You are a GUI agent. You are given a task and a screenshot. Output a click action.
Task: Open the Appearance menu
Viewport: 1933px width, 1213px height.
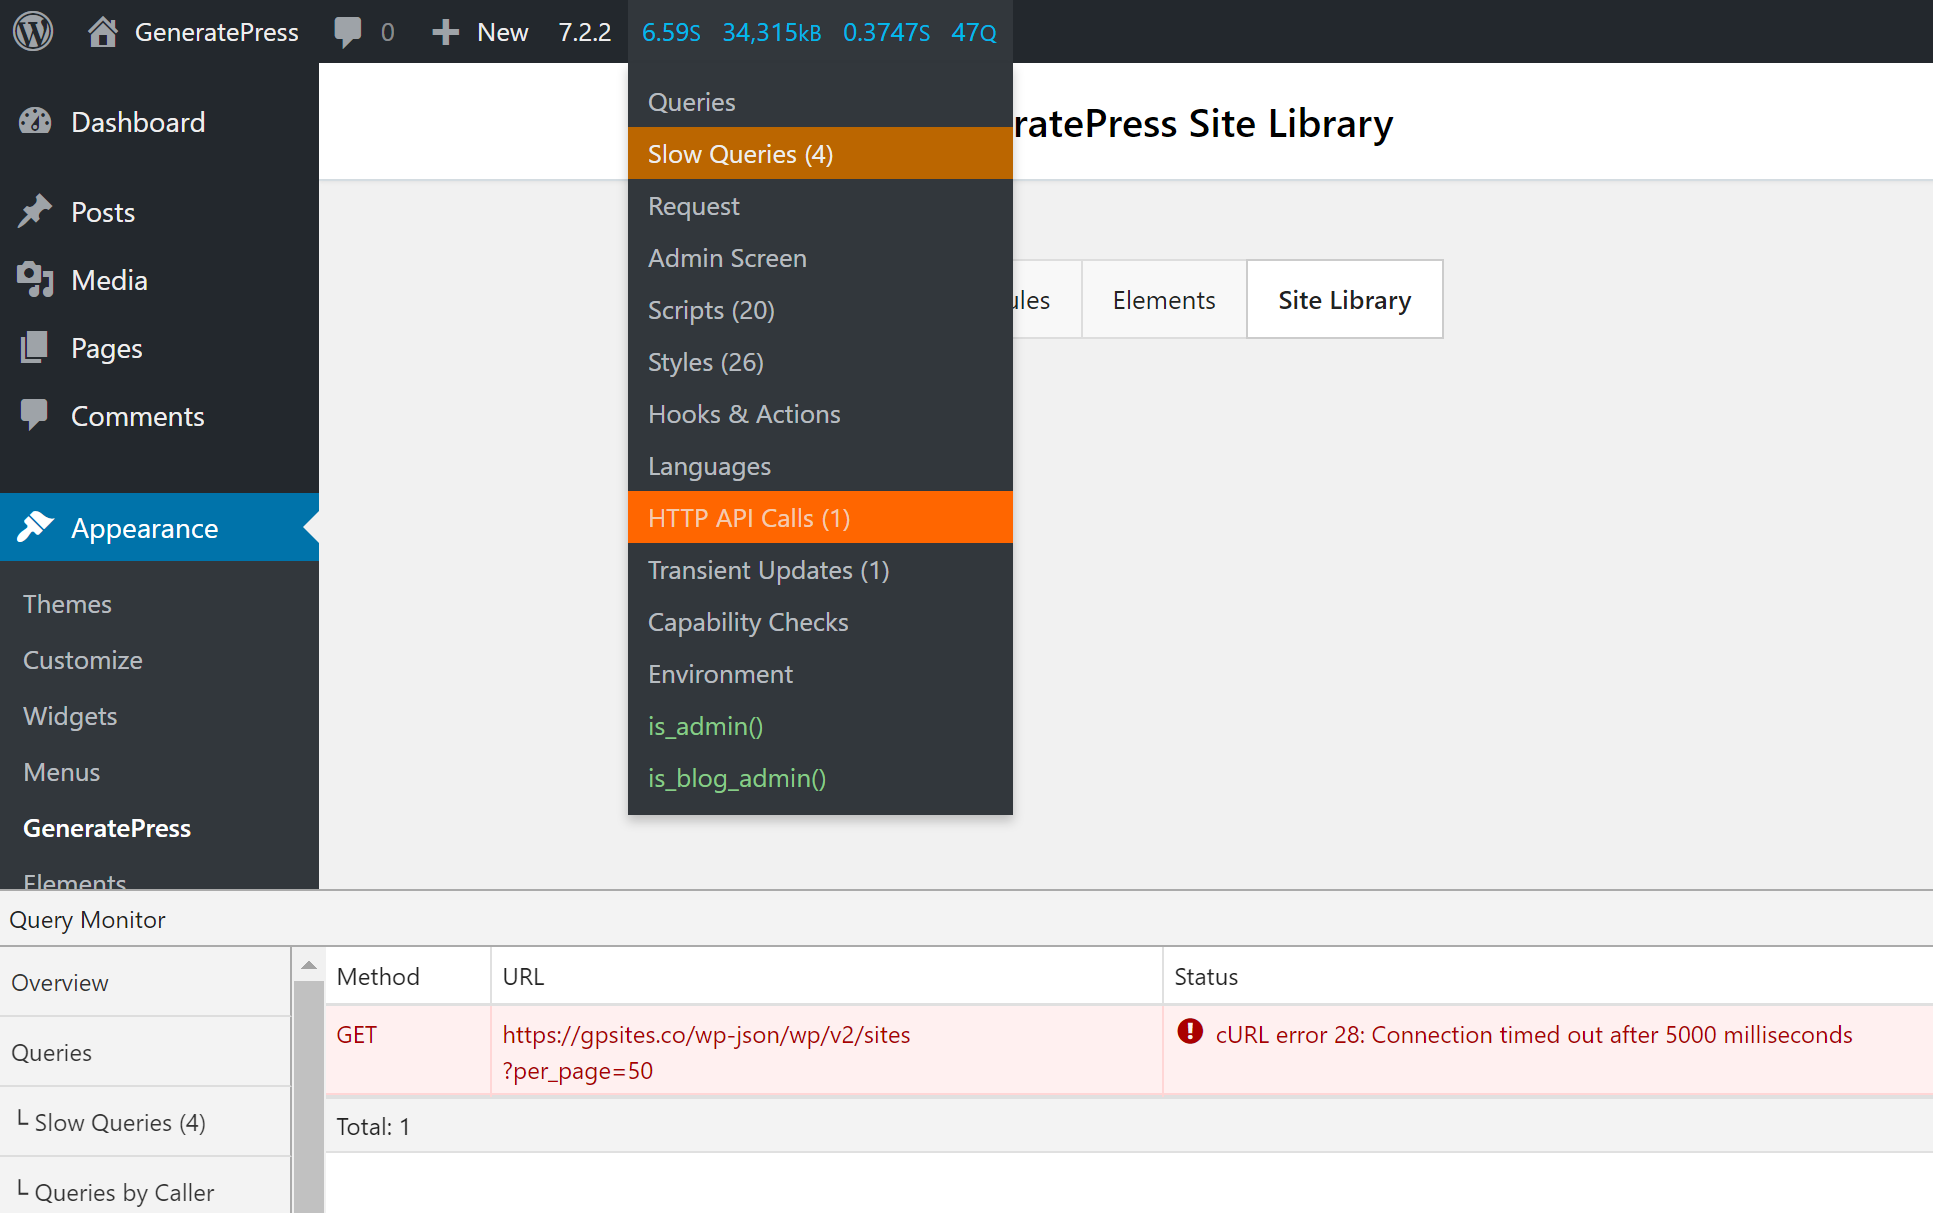[x=159, y=528]
